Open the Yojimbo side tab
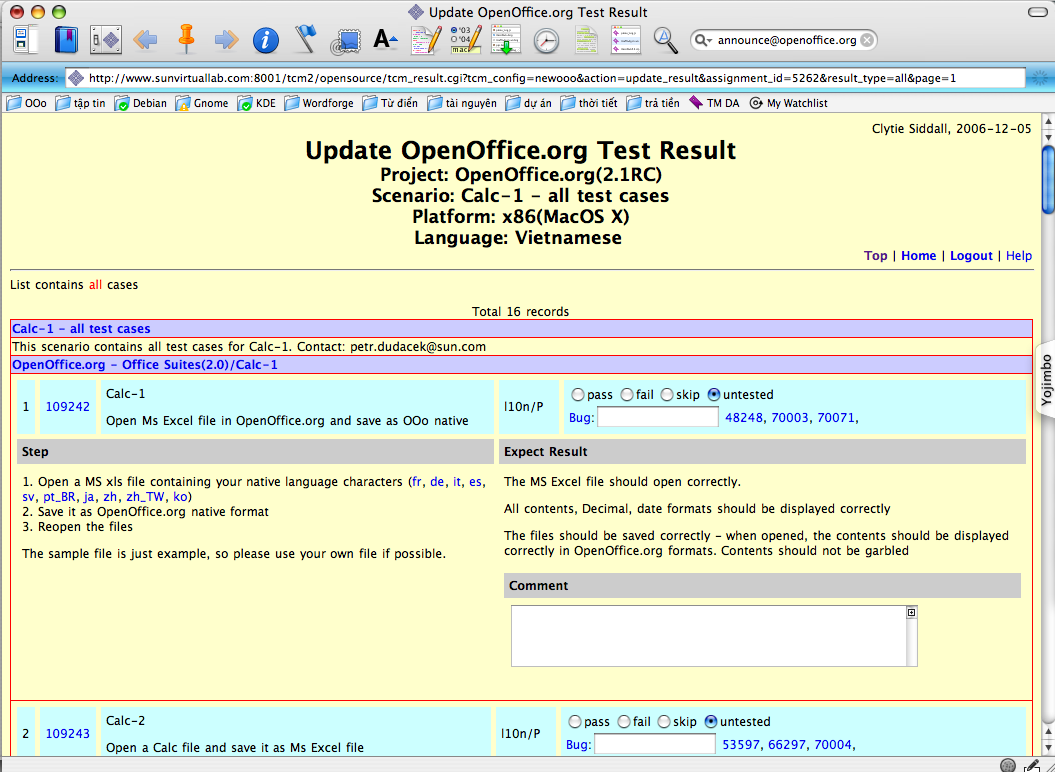The image size is (1055, 772). pyautogui.click(x=1045, y=380)
